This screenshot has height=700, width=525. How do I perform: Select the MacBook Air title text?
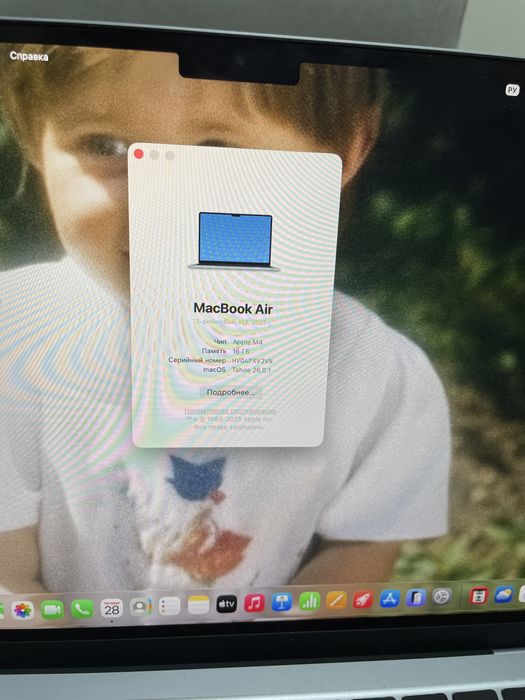tap(233, 308)
